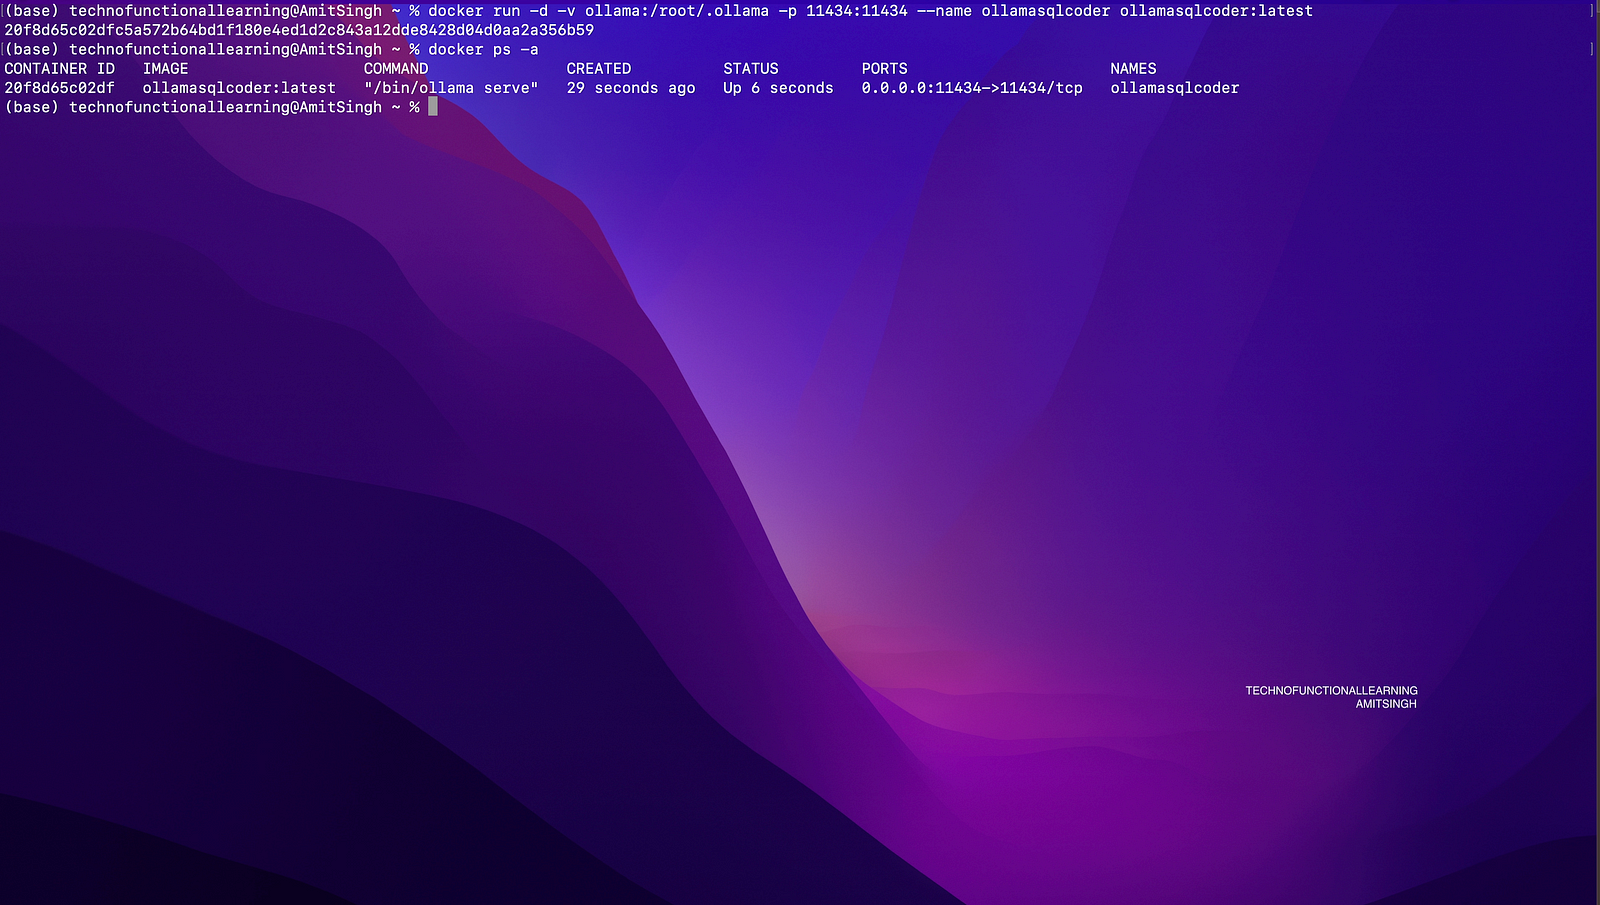Viewport: 1600px width, 905px height.
Task: Click the CONTAINER ID column header
Action: (59, 69)
